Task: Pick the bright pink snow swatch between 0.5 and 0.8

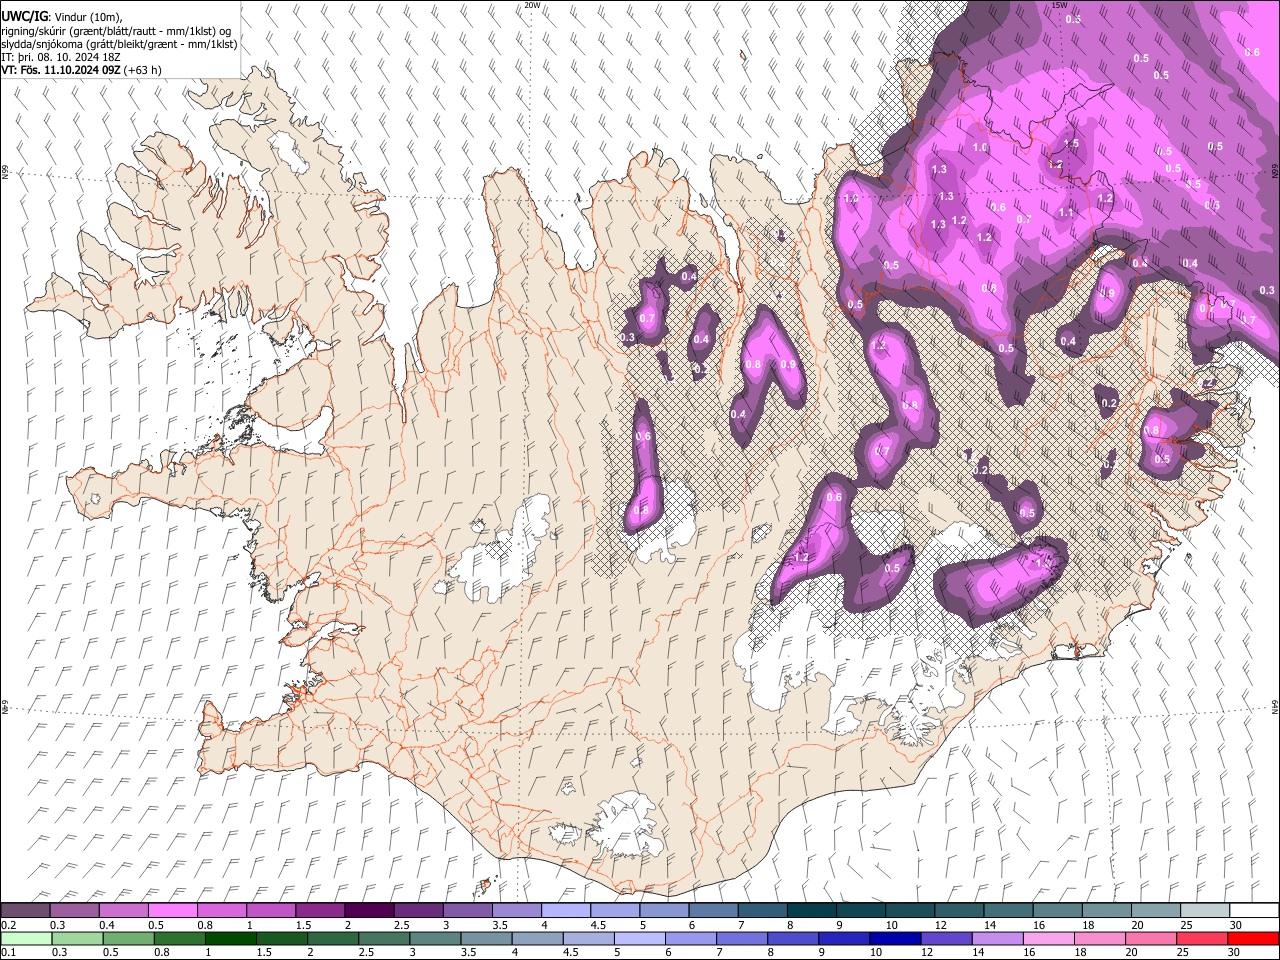Action: point(172,911)
